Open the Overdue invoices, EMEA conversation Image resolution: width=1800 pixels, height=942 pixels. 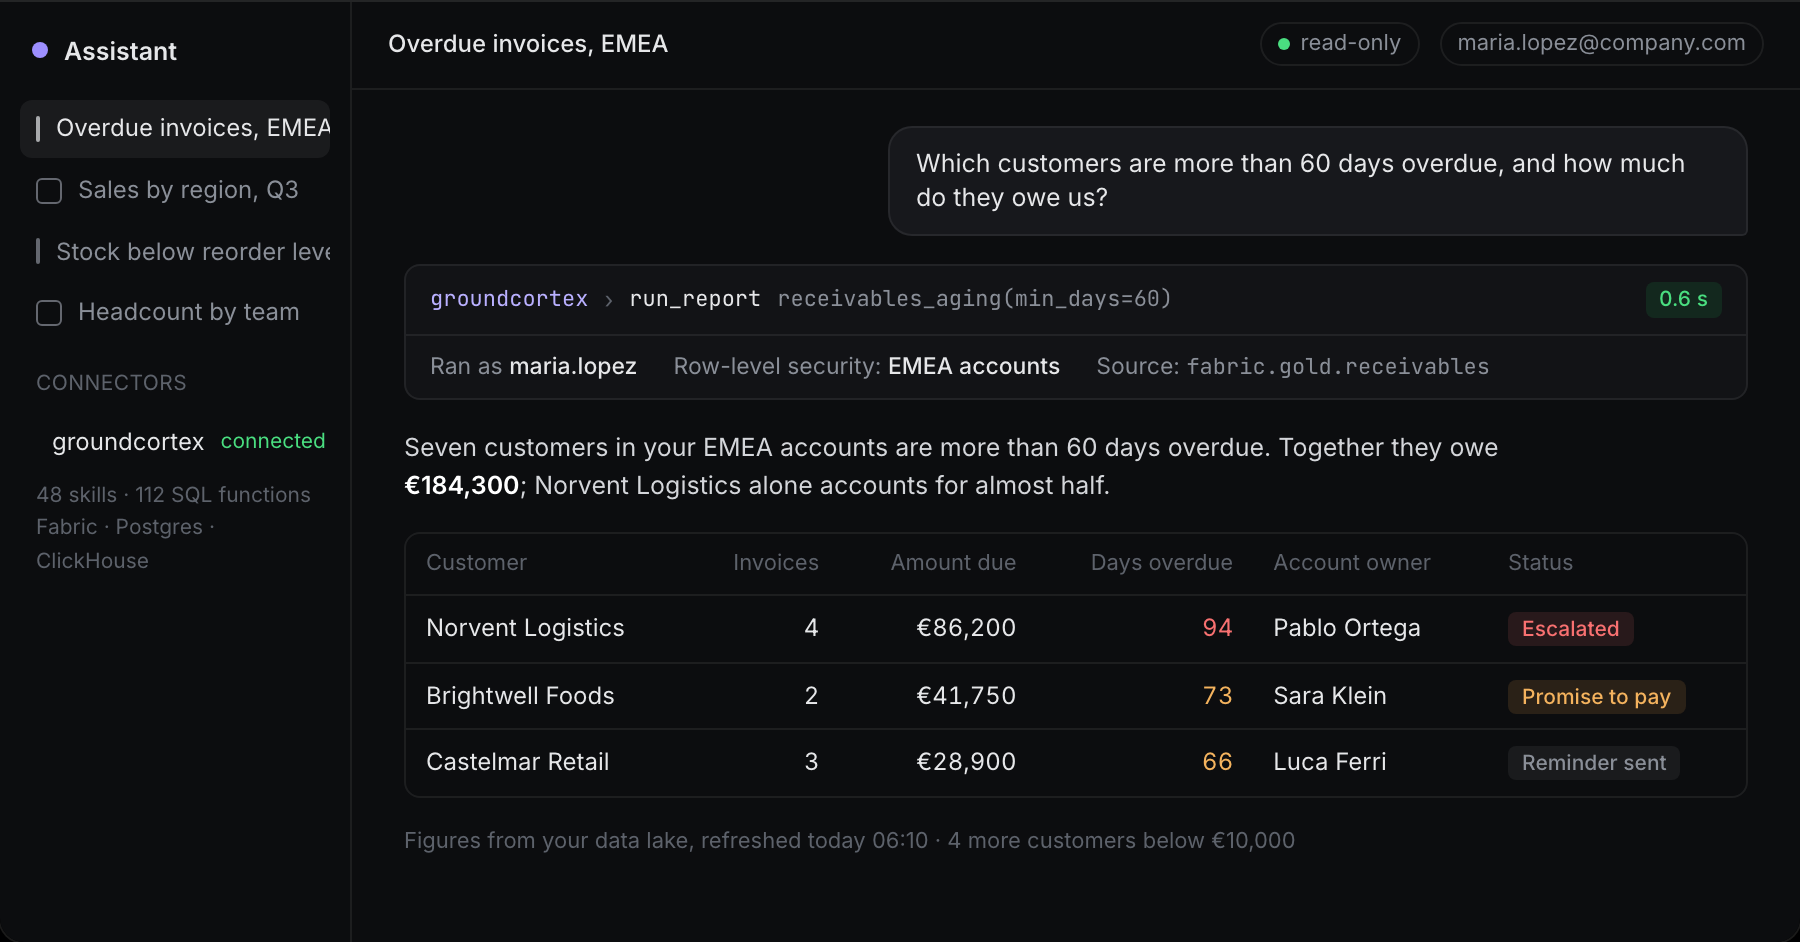click(x=175, y=128)
